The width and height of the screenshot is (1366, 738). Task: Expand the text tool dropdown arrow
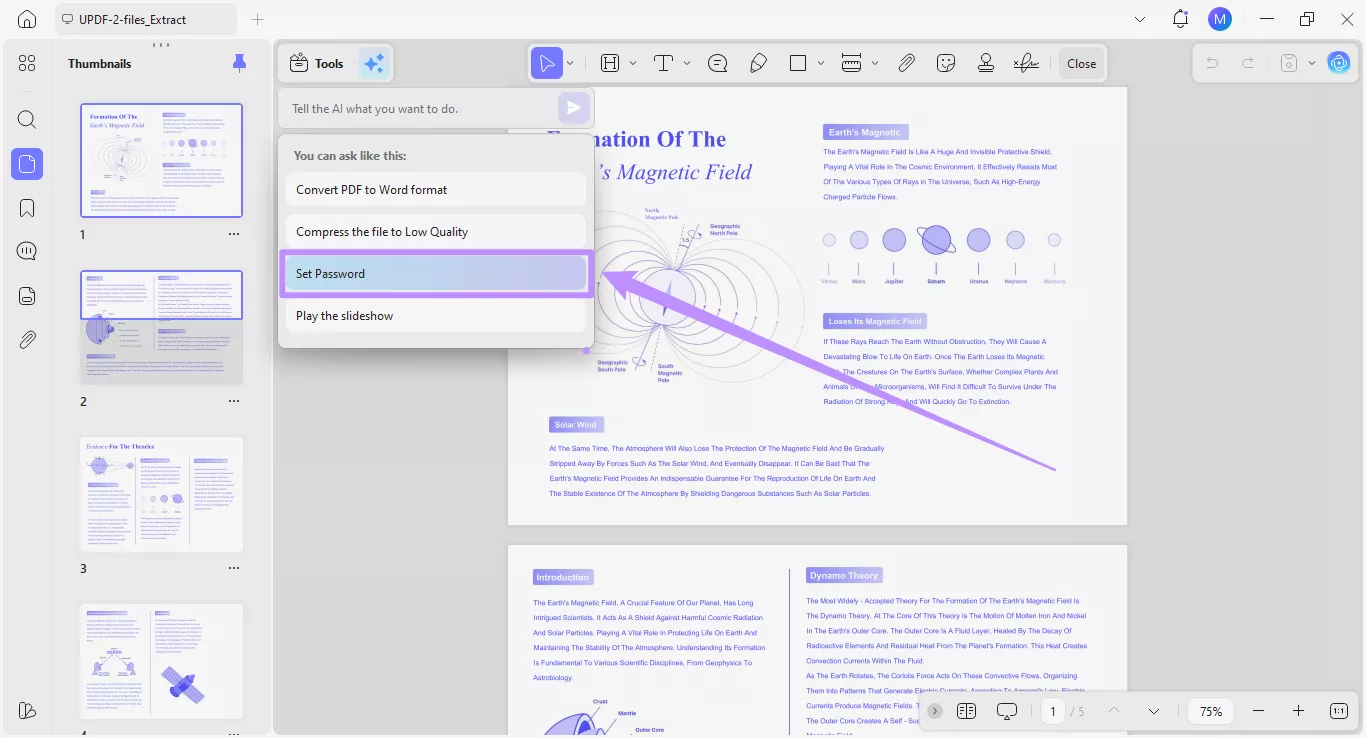tap(686, 63)
